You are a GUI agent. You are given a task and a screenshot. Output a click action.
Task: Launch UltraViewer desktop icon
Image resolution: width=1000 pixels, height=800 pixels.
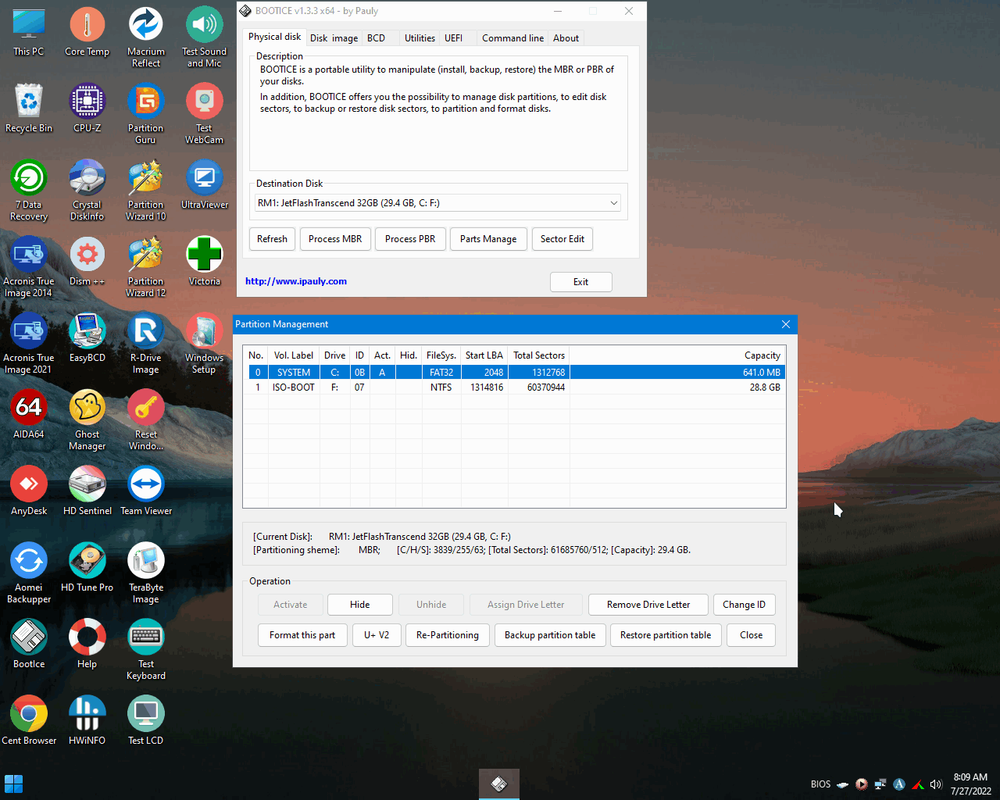pos(204,185)
